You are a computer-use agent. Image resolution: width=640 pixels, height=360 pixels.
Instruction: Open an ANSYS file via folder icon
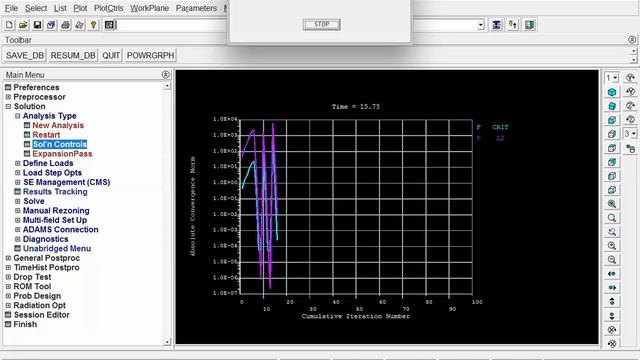click(x=23, y=25)
